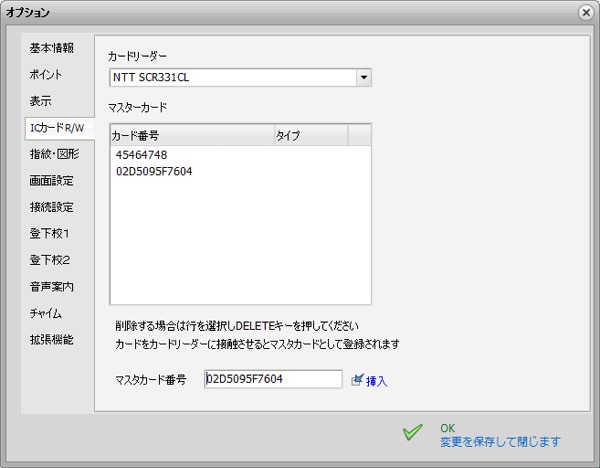
Task: Click the green OK checkmark icon
Action: coord(412,432)
